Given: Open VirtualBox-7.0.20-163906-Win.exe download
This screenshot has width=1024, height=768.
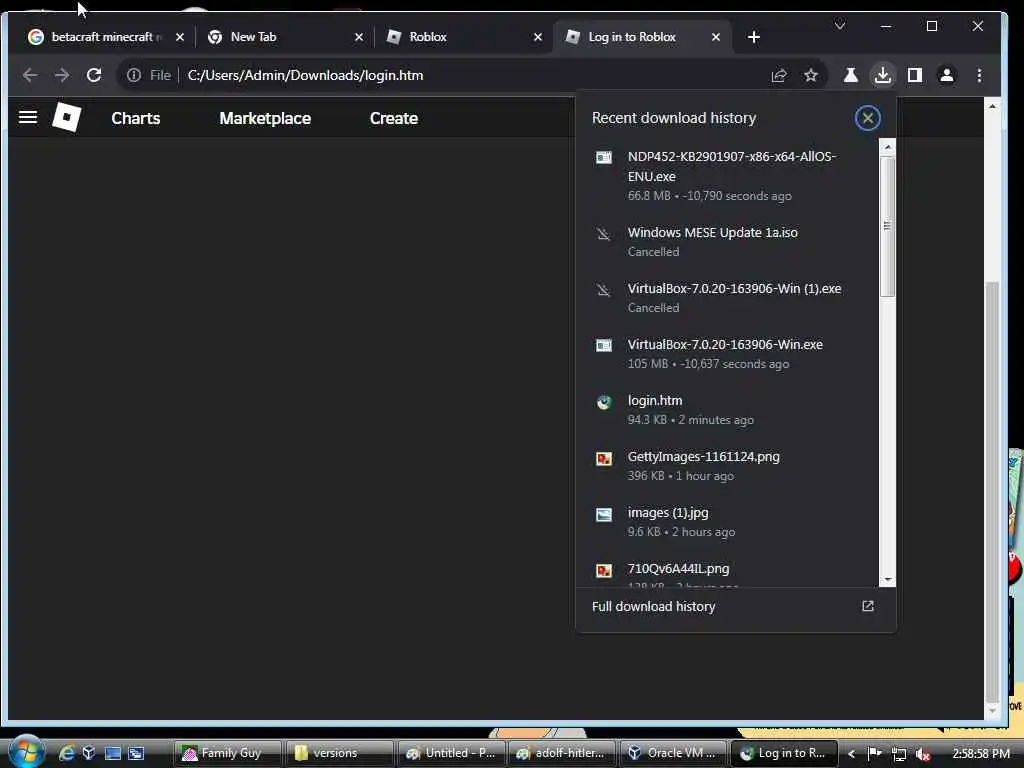Looking at the screenshot, I should pyautogui.click(x=728, y=354).
